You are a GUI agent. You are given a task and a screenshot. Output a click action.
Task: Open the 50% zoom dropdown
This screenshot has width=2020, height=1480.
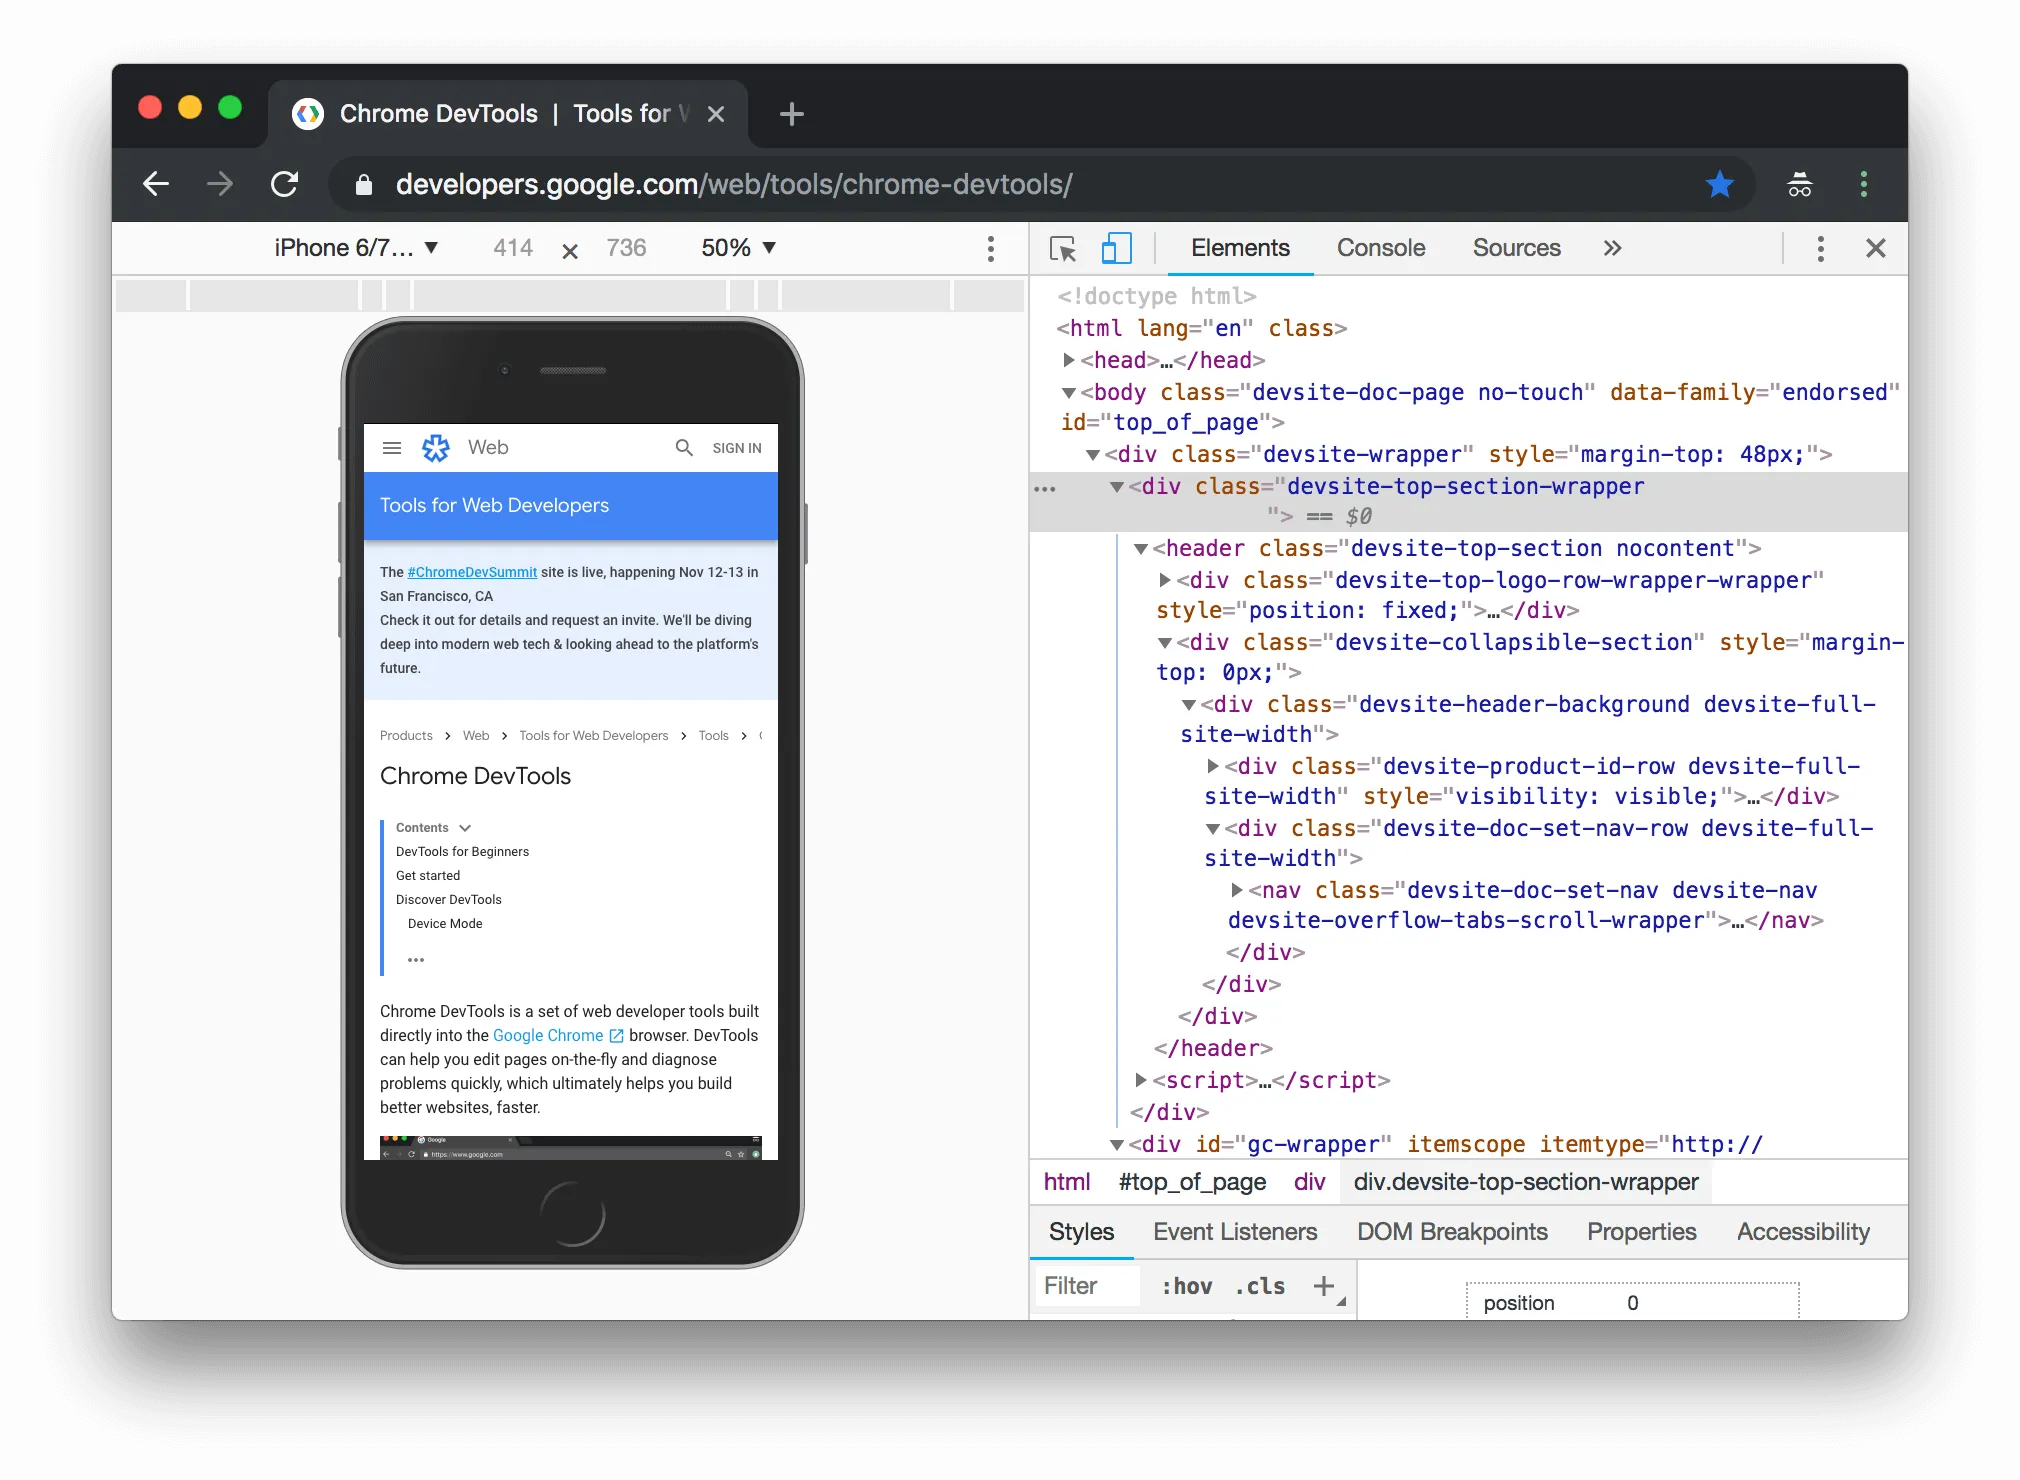click(738, 248)
